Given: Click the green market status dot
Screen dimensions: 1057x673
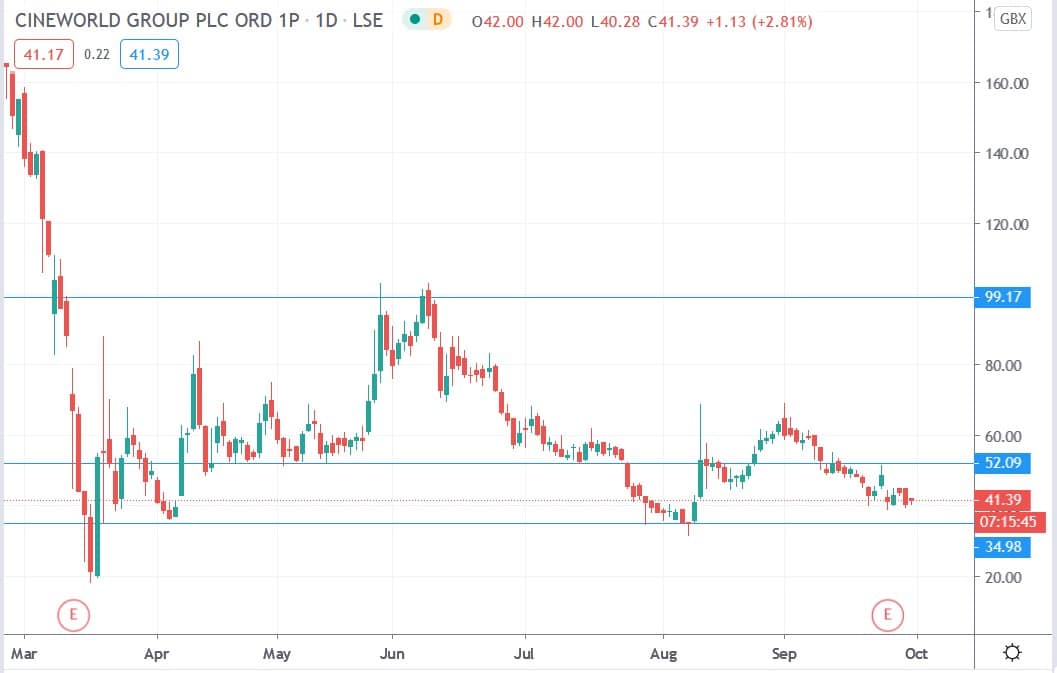Looking at the screenshot, I should click(415, 20).
